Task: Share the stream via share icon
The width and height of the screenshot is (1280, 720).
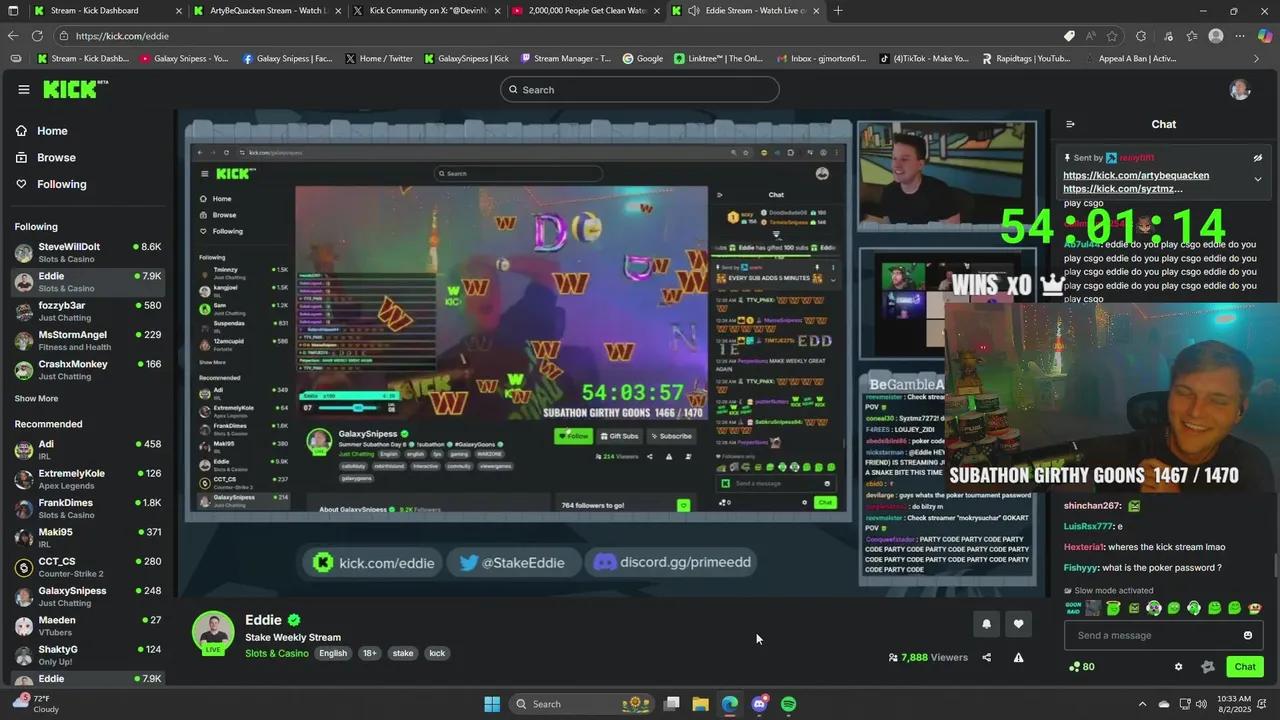Action: [987, 657]
